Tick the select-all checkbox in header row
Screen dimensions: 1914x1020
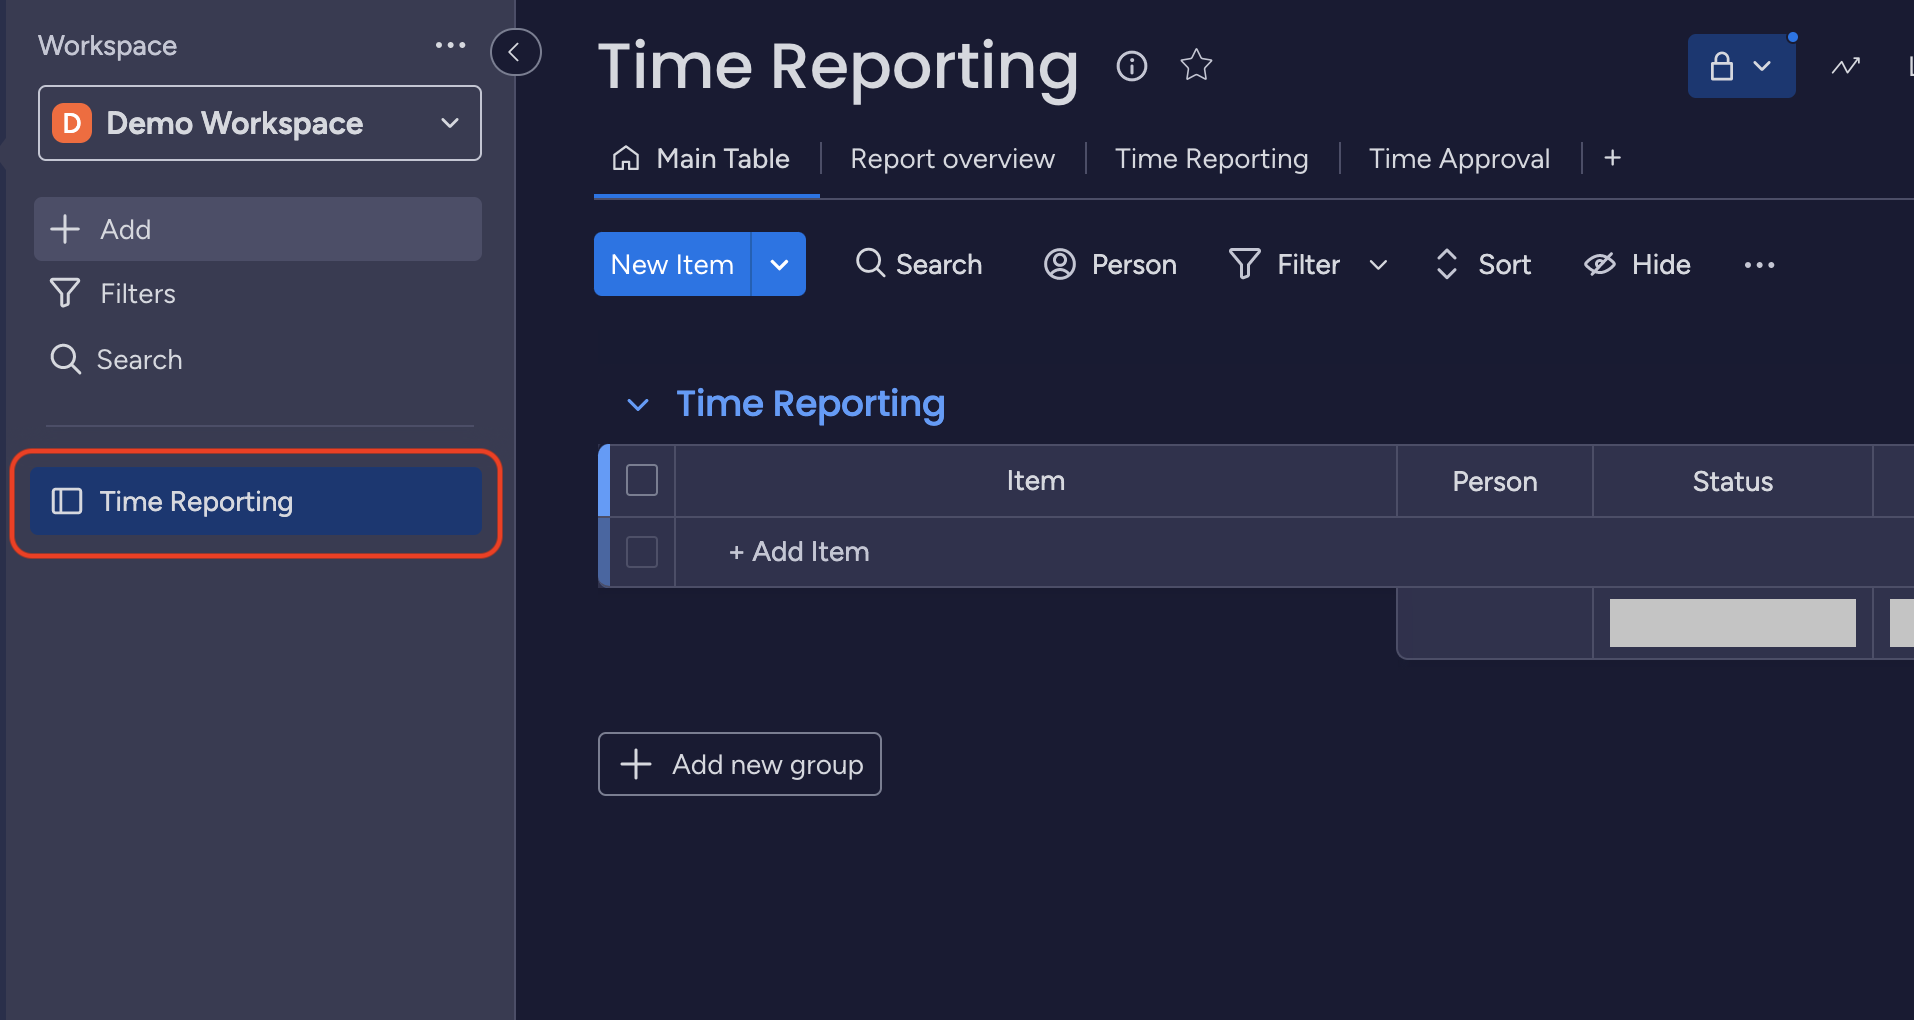642,481
